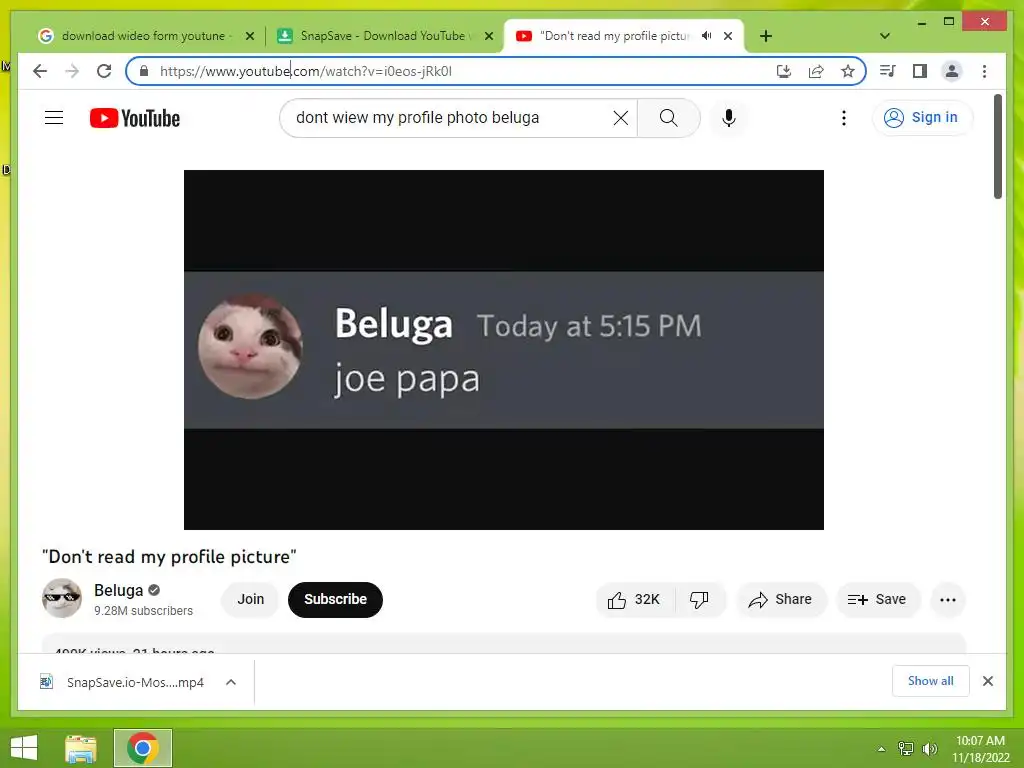Open YouTube settings three-dot menu
1024x768 pixels.
[x=844, y=118]
